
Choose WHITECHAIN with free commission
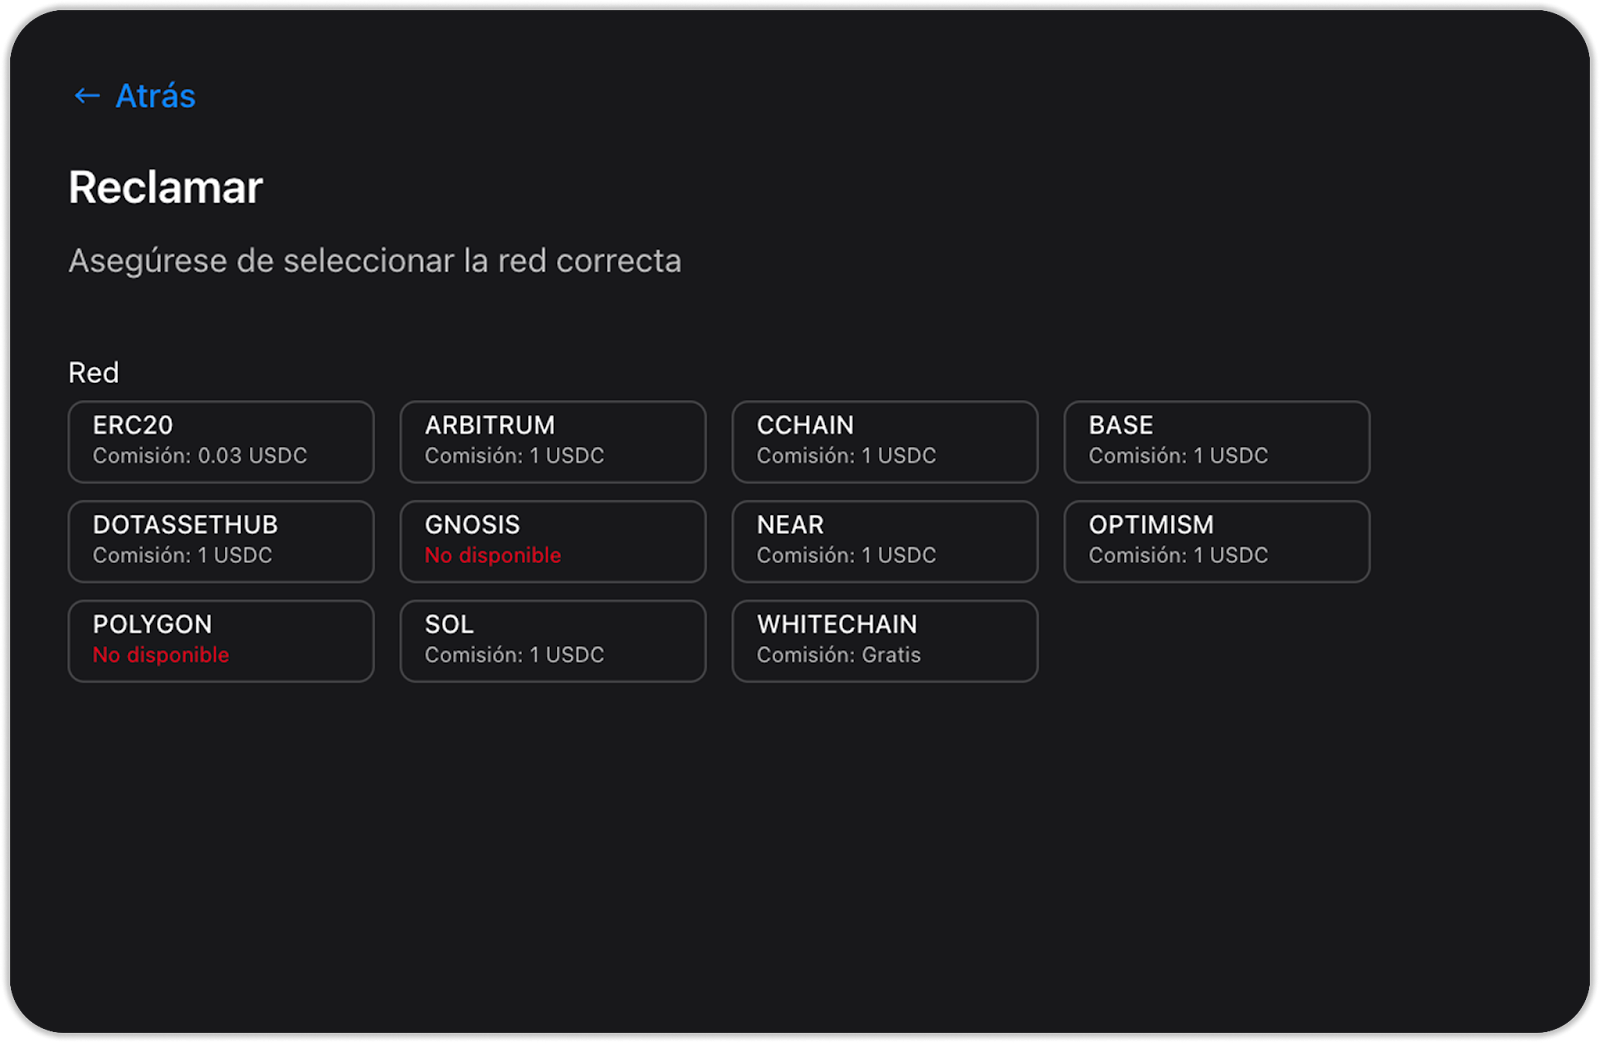point(884,640)
